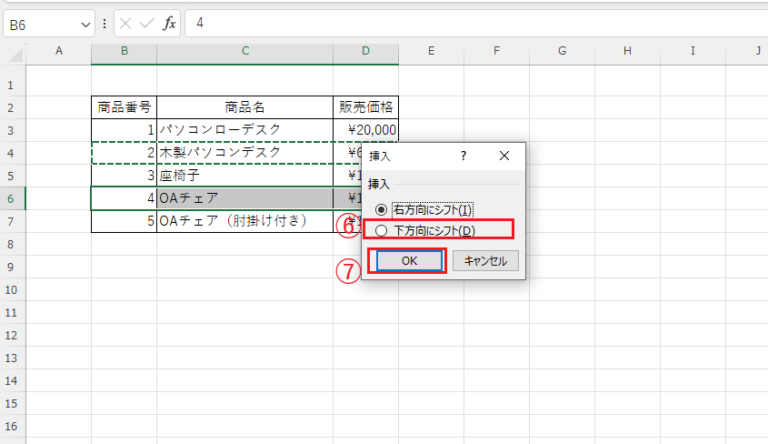Screen dimensions: 768x444
Task: Click the Insert Function fx icon
Action: (170, 21)
